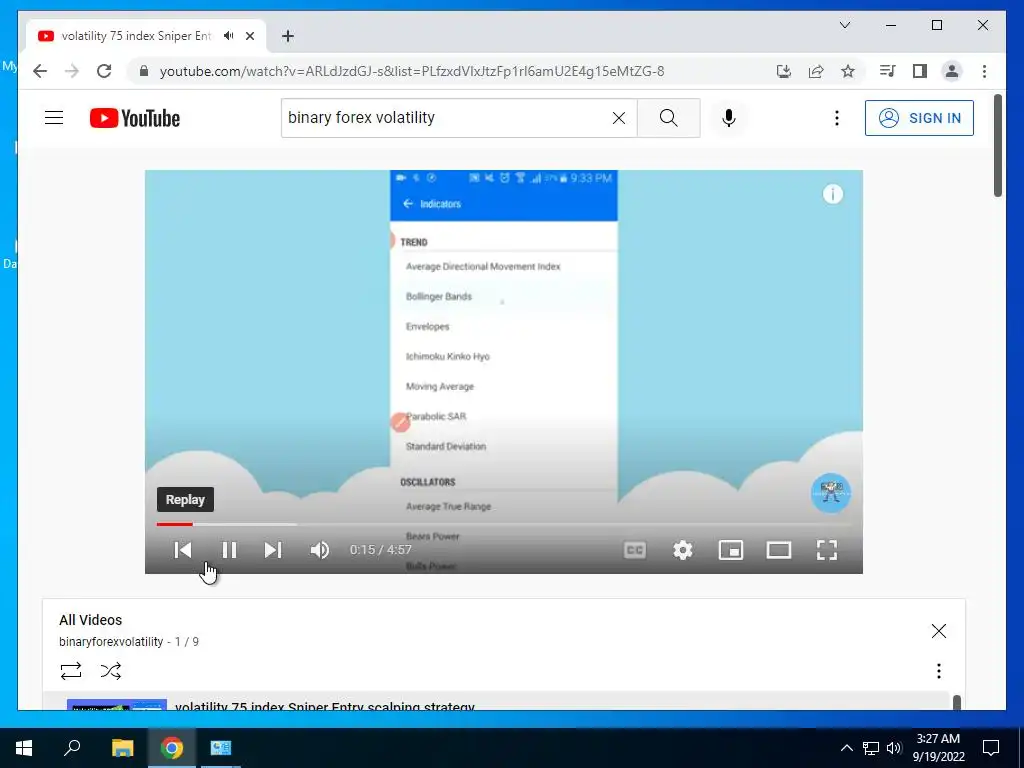Open Windows taskbar search
The height and width of the screenshot is (768, 1024).
[x=72, y=748]
